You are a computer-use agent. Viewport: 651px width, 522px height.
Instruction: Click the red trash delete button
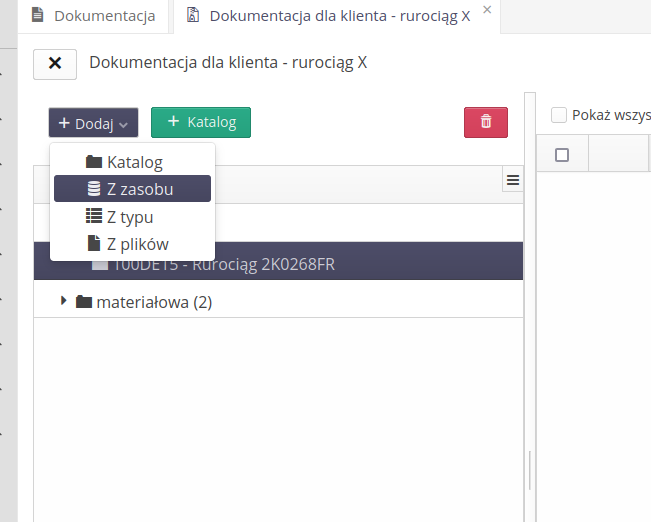tap(486, 122)
